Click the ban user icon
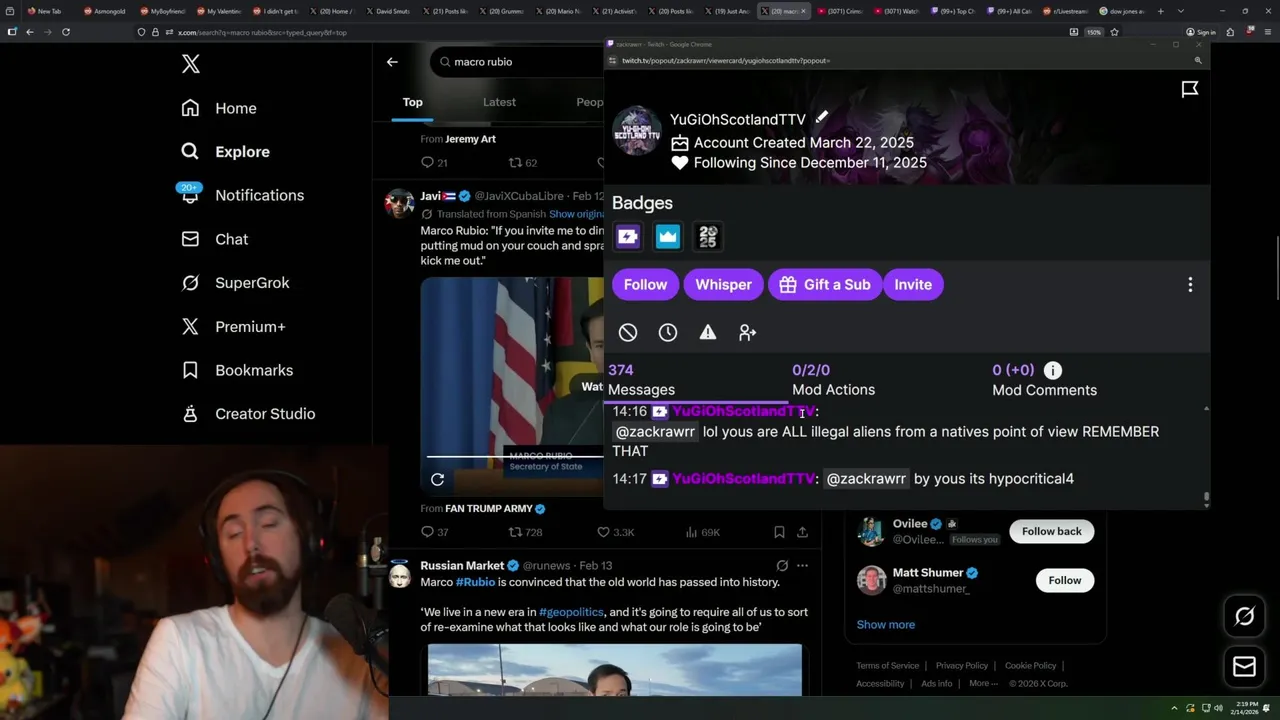1280x720 pixels. tap(628, 333)
